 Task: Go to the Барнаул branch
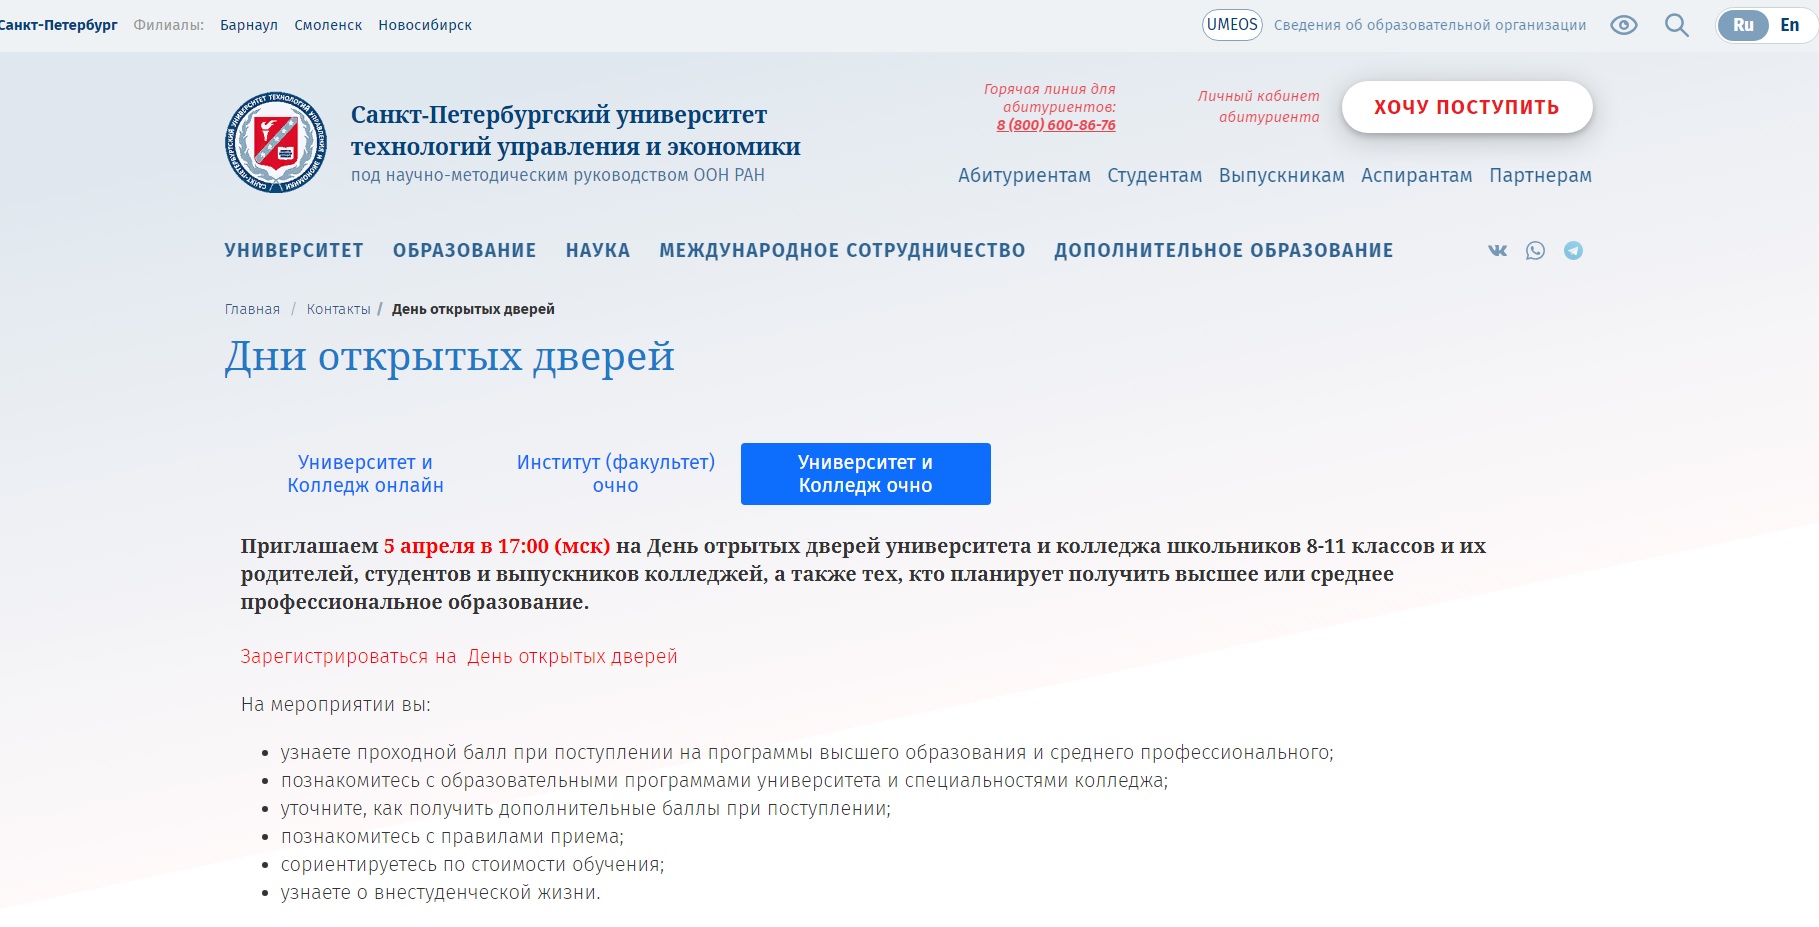click(x=249, y=26)
